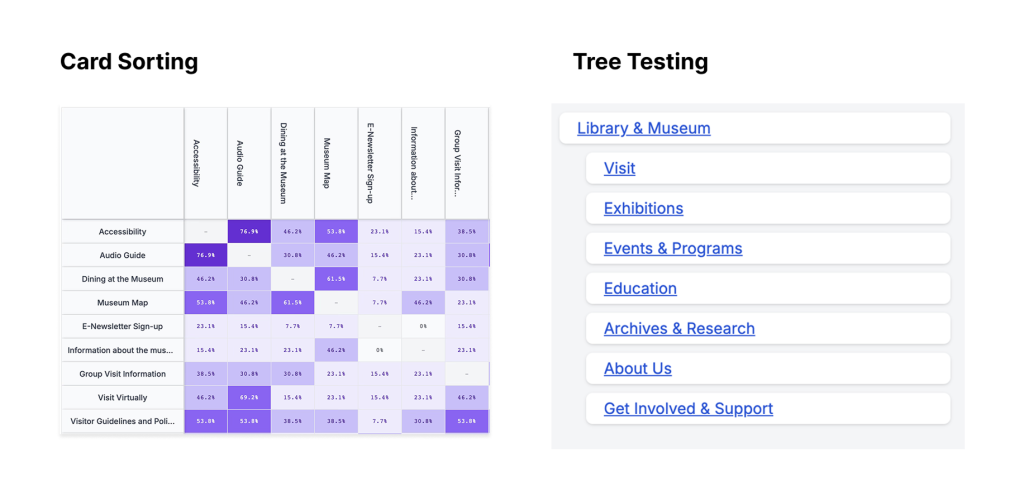Select the Museum Map row label
The width and height of the screenshot is (1024, 495).
[123, 302]
